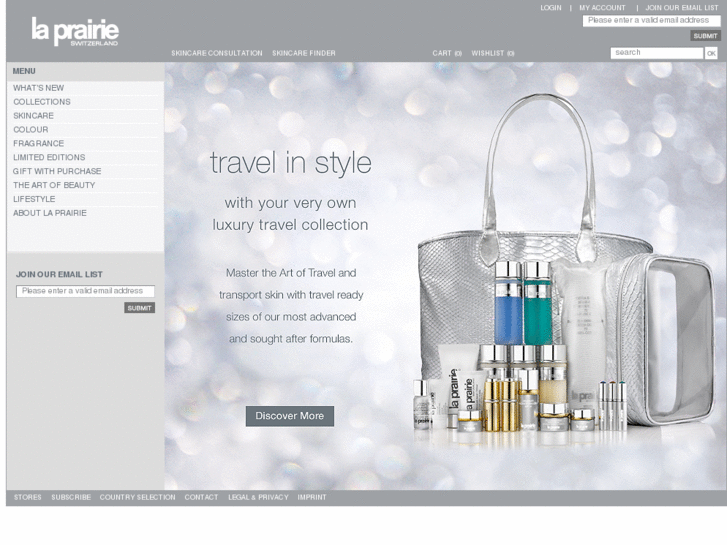Click the sidebar SUBMIT button

tap(140, 308)
